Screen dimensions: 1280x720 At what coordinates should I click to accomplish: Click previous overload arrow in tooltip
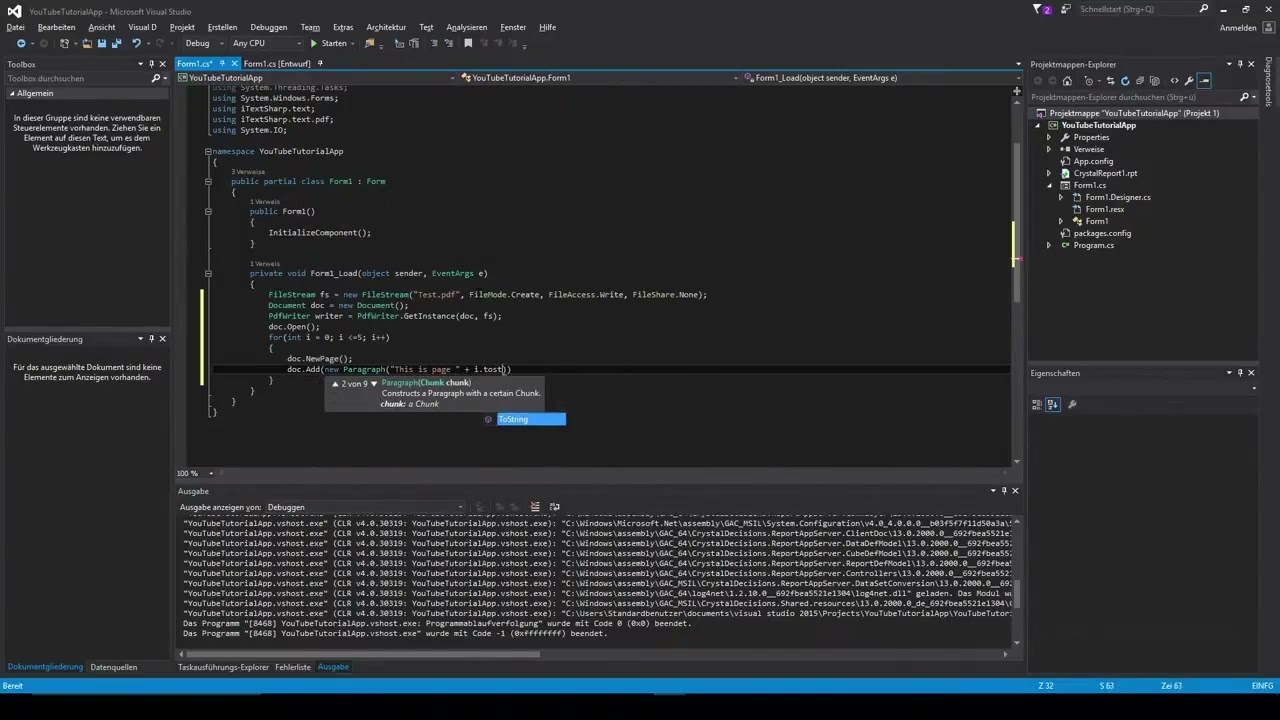pyautogui.click(x=336, y=383)
